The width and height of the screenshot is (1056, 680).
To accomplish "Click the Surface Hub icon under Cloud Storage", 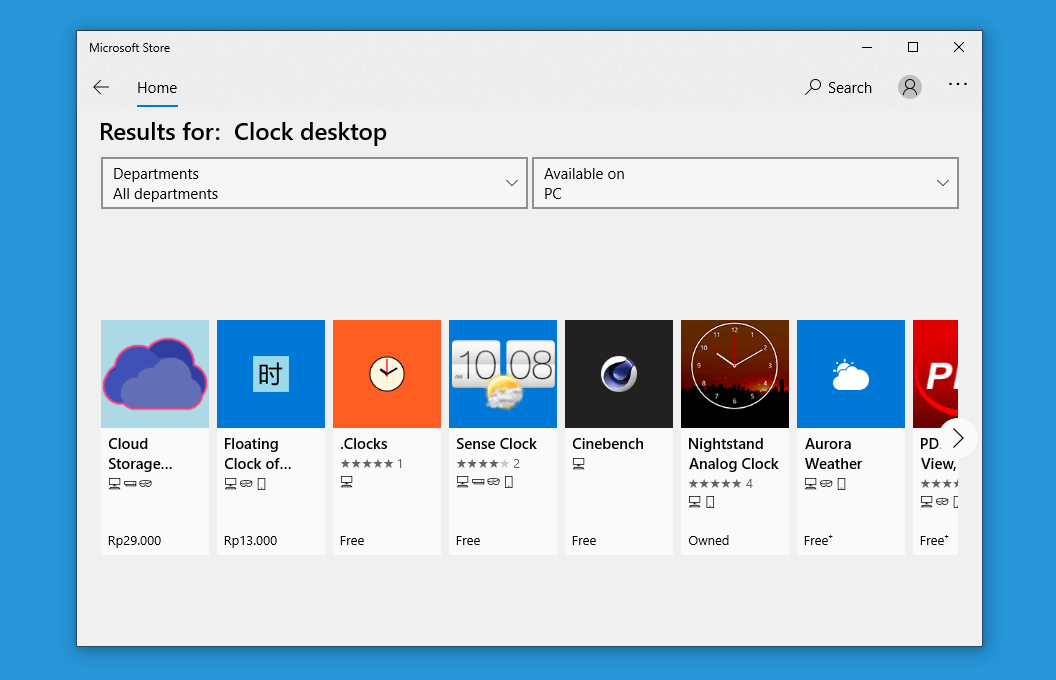I will pyautogui.click(x=131, y=483).
